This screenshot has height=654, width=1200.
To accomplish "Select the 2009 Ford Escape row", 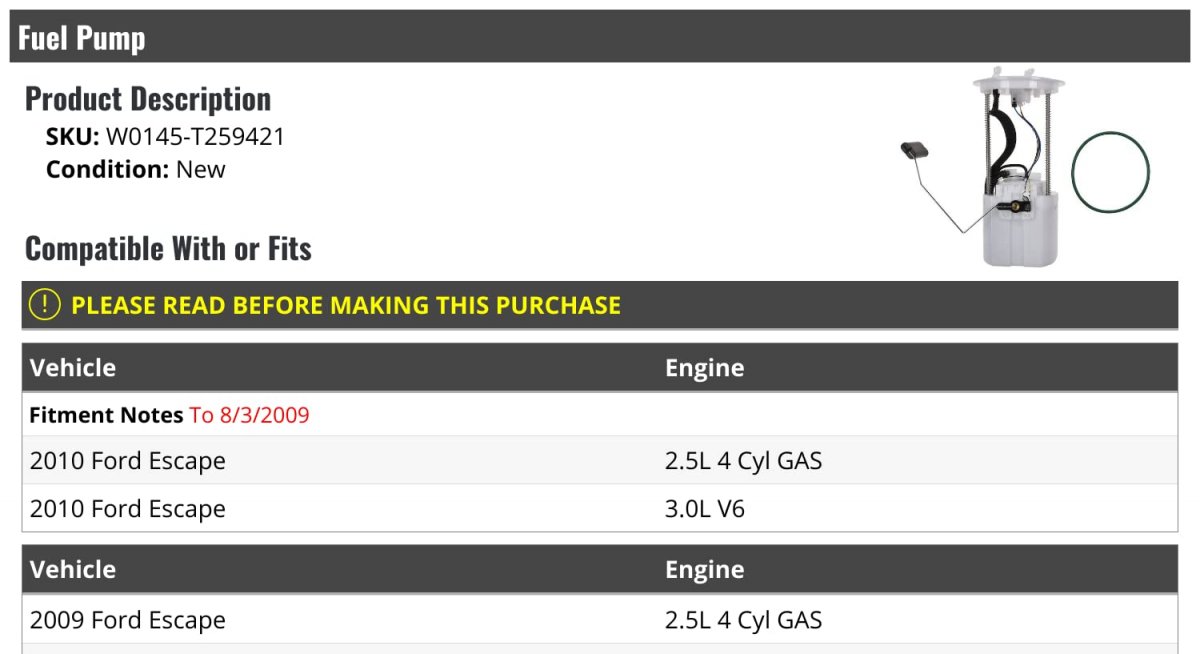I will tap(600, 620).
